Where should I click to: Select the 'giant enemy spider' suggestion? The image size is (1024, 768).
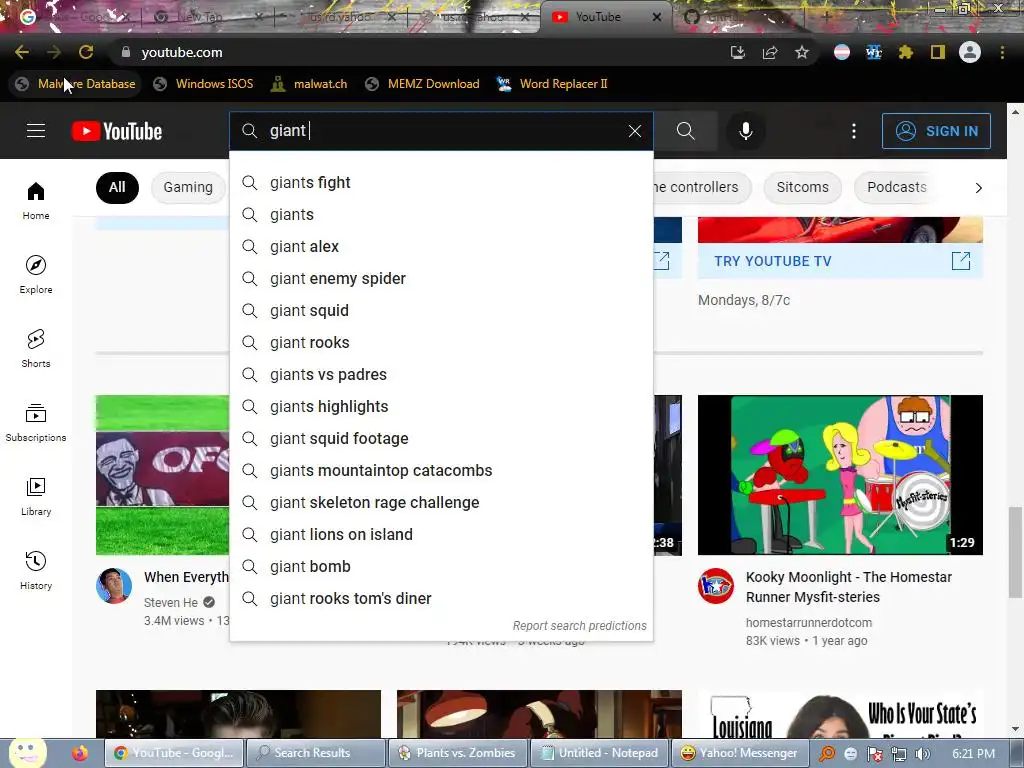441,279
